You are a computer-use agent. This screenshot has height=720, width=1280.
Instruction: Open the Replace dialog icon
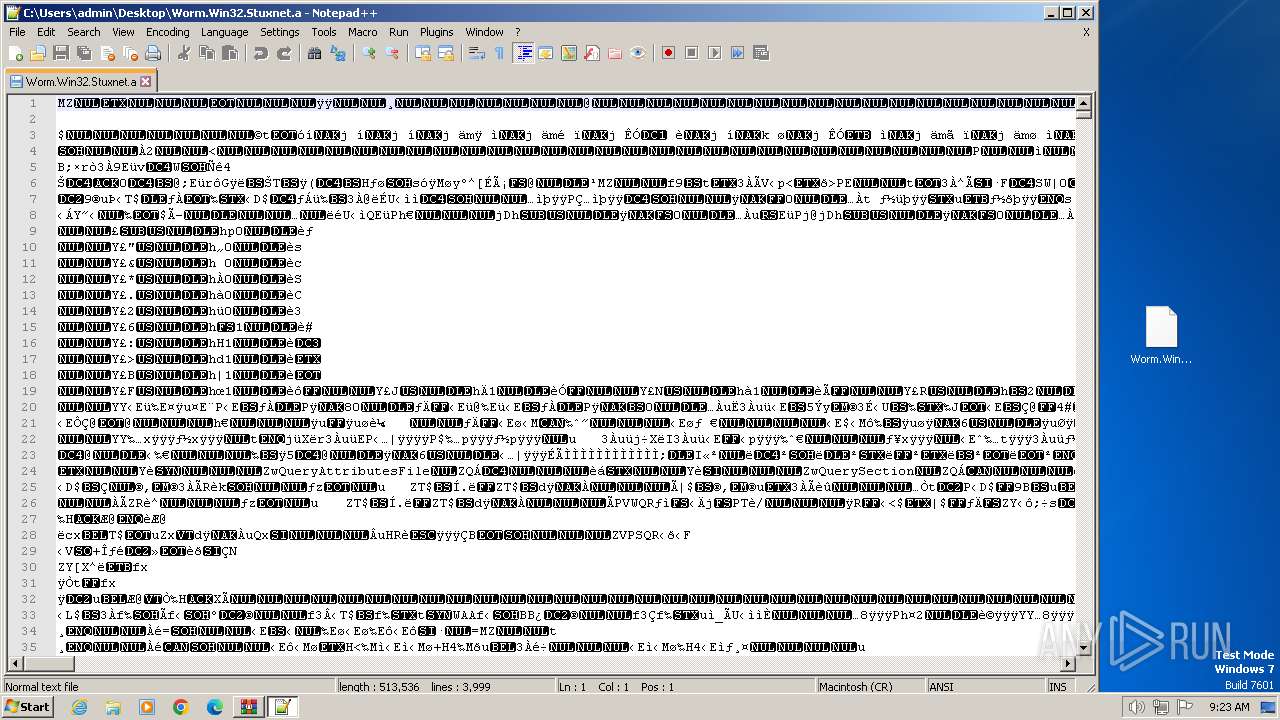coord(338,53)
